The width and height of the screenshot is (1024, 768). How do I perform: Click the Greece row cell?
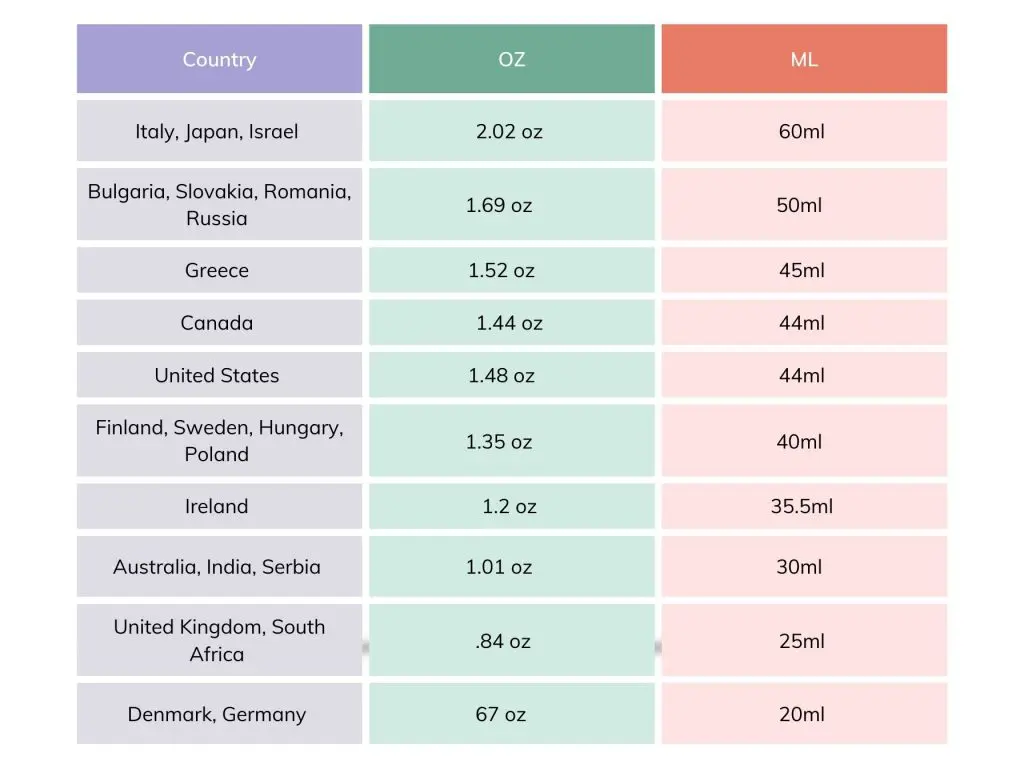click(217, 270)
